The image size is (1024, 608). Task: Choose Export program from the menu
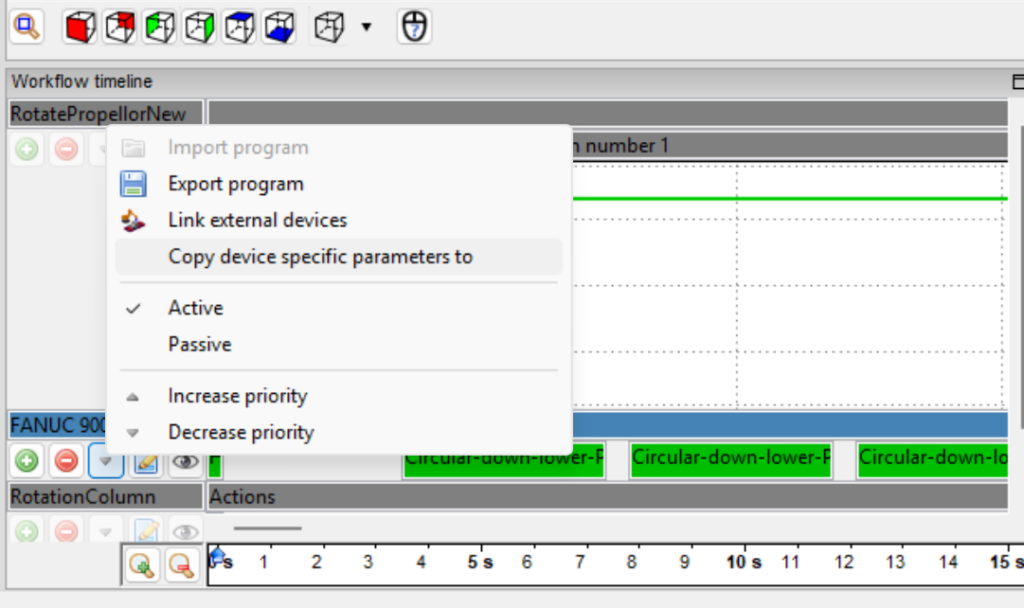[x=235, y=184]
